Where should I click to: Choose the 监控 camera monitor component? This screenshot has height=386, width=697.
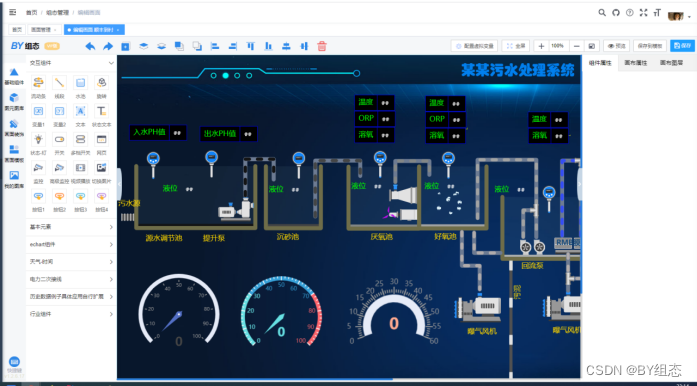pyautogui.click(x=38, y=168)
